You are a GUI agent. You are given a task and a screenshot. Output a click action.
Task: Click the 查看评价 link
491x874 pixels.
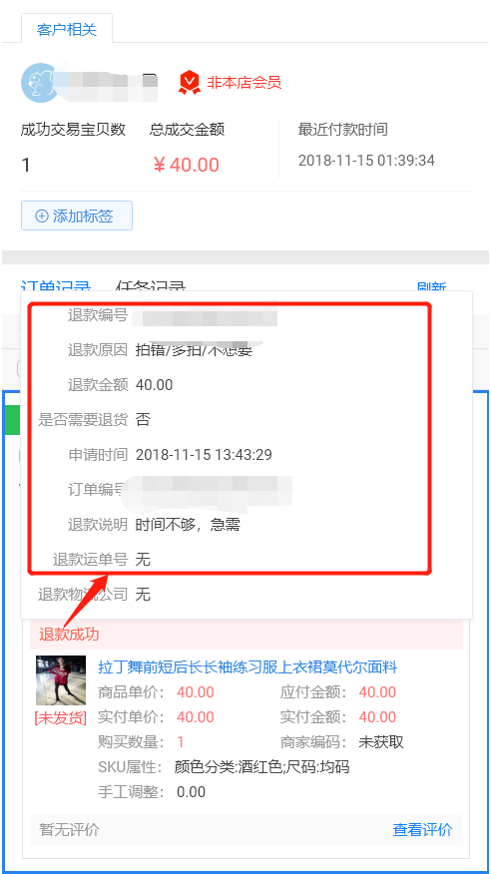[x=422, y=829]
